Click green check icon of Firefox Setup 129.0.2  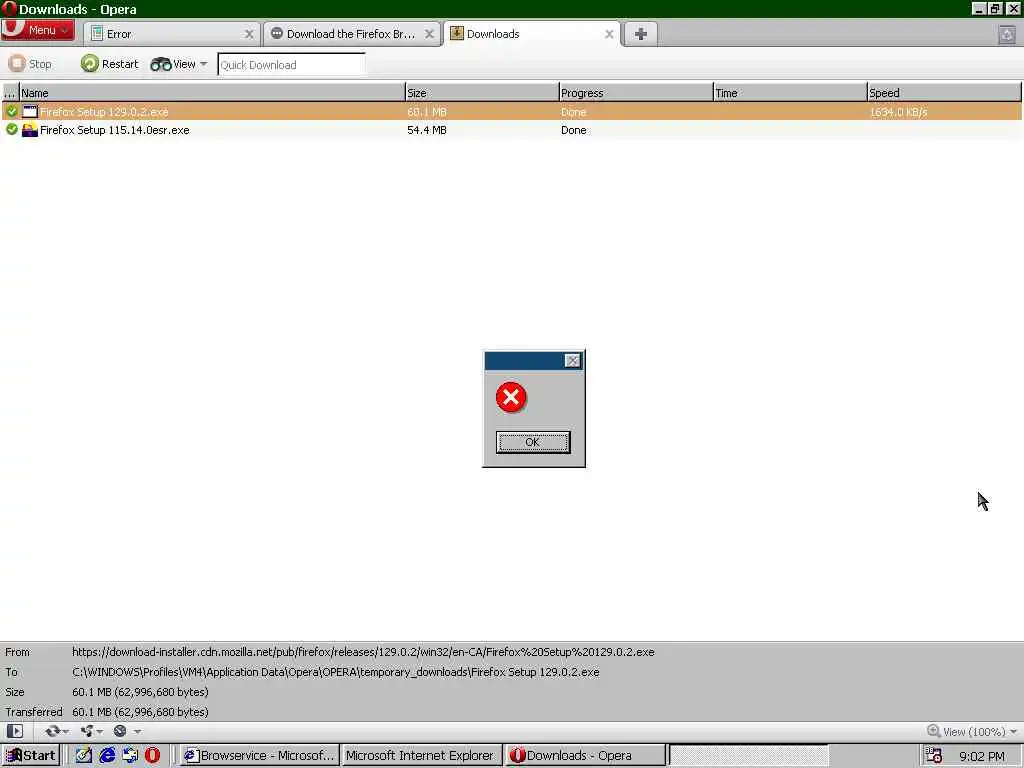pyautogui.click(x=12, y=112)
